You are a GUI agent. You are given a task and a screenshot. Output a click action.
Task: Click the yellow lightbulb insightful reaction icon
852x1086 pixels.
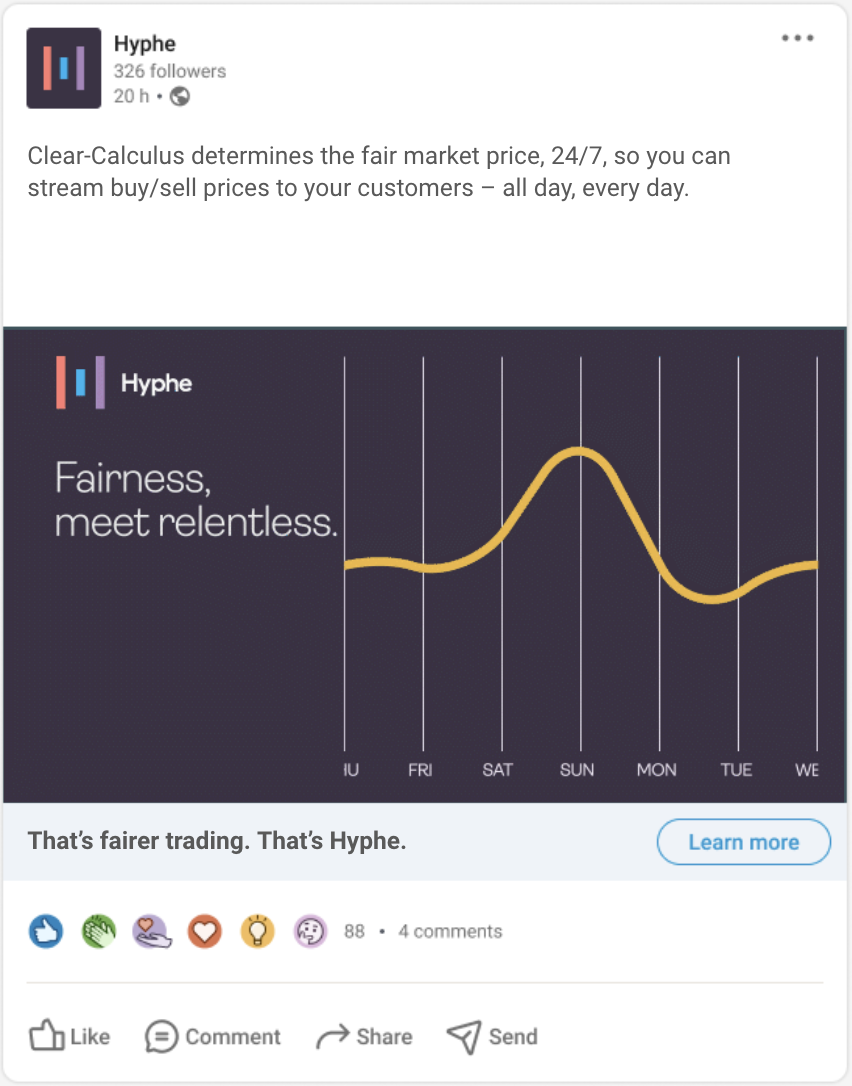(258, 931)
